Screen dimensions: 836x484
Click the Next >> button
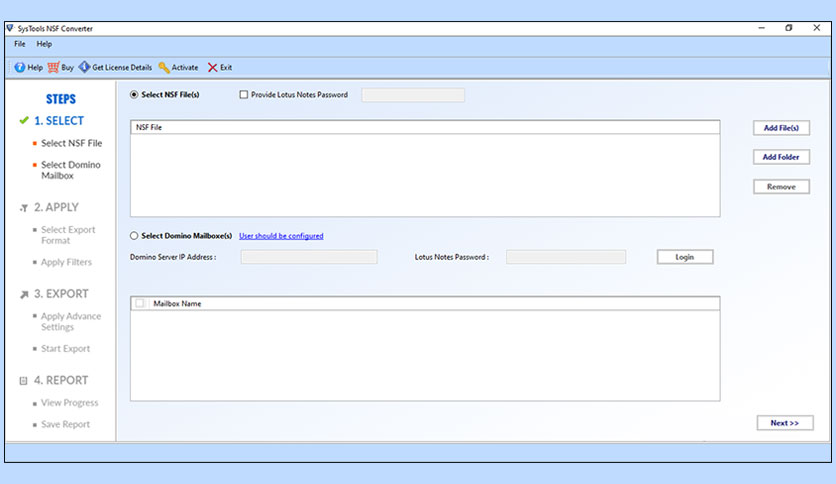[785, 423]
